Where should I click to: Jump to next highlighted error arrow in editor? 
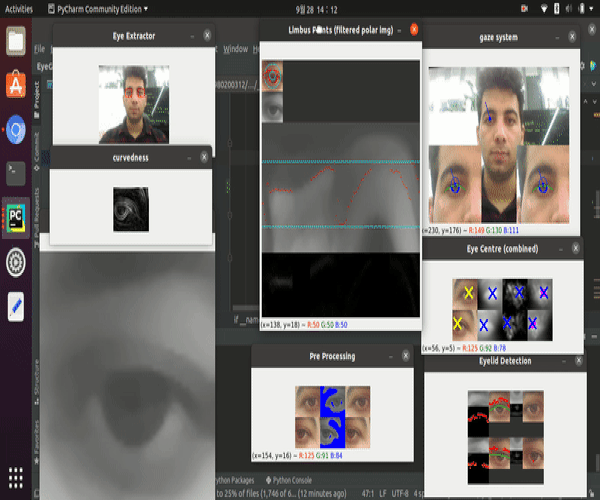pos(595,101)
